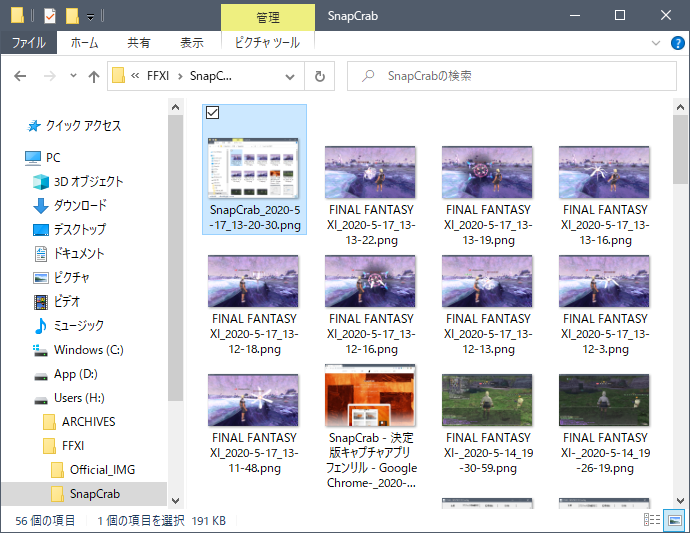Open the address bar history dropdown
690x533 pixels.
click(290, 77)
